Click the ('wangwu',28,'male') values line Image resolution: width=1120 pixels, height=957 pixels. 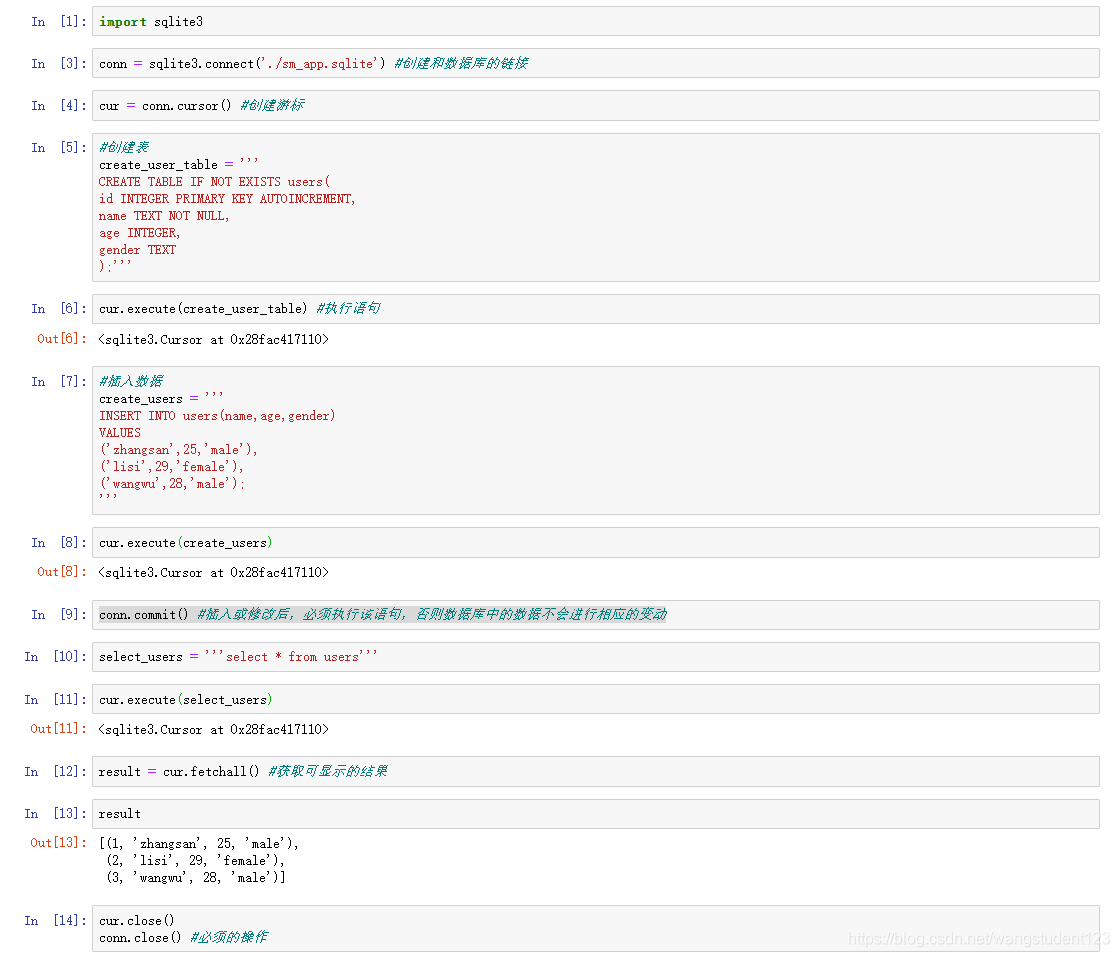pos(171,484)
